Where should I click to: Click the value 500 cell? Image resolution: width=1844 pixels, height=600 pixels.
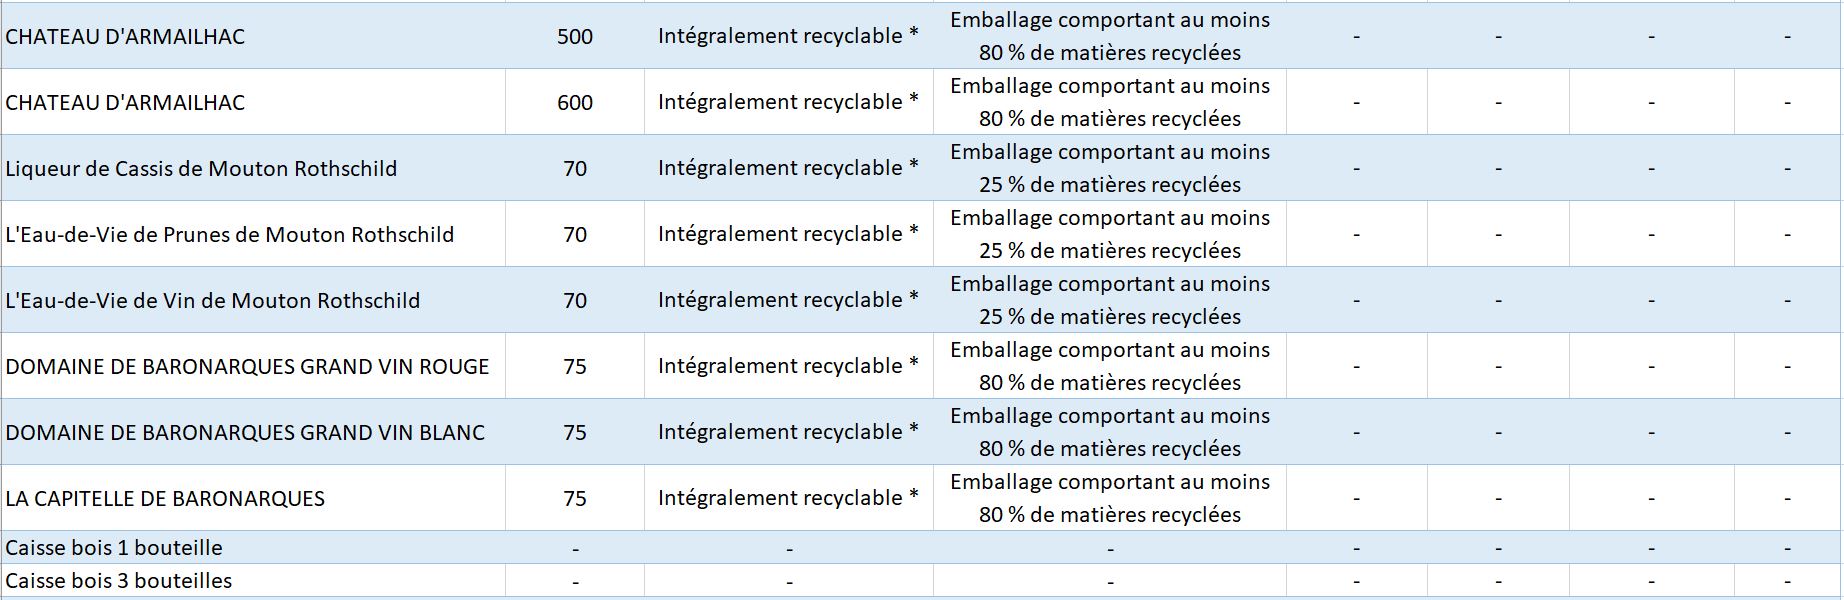(575, 36)
